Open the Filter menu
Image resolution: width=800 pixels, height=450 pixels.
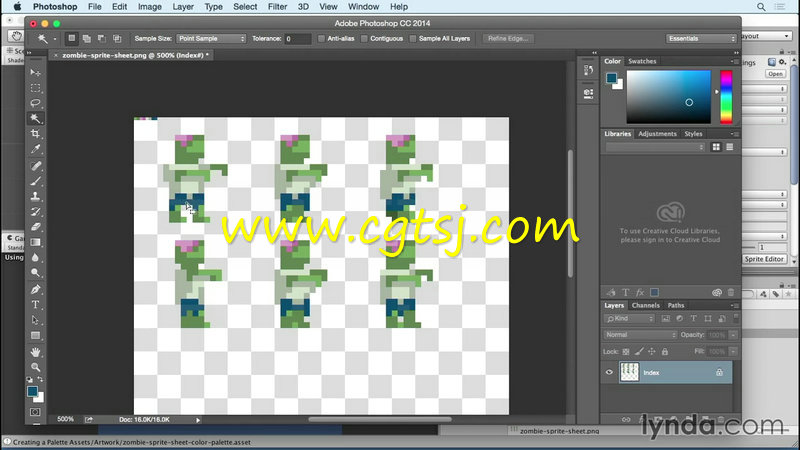(x=277, y=7)
